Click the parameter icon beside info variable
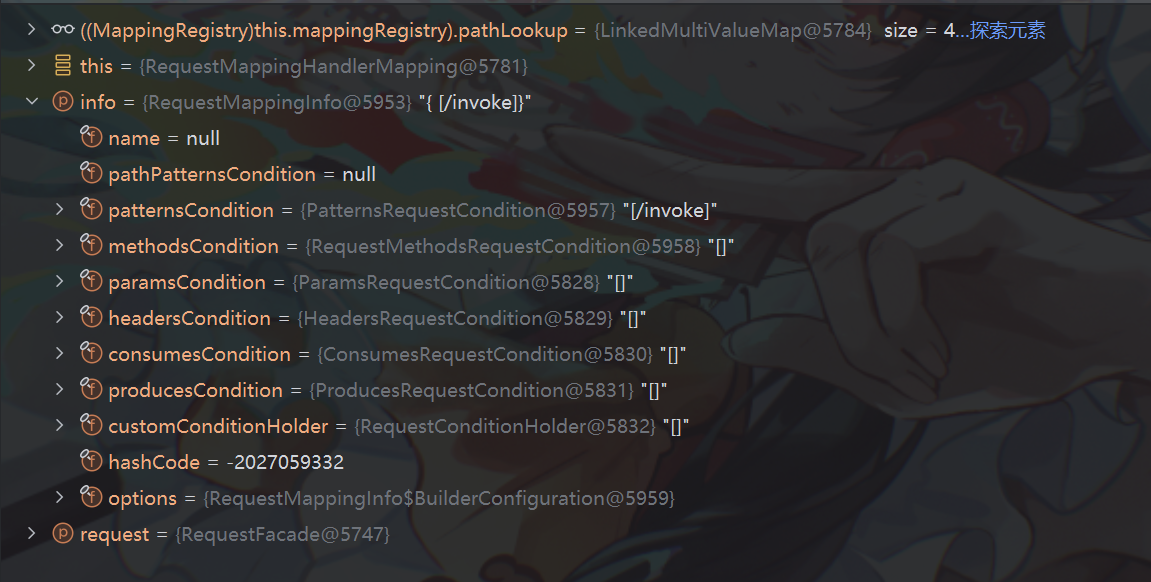The image size is (1151, 582). click(62, 101)
